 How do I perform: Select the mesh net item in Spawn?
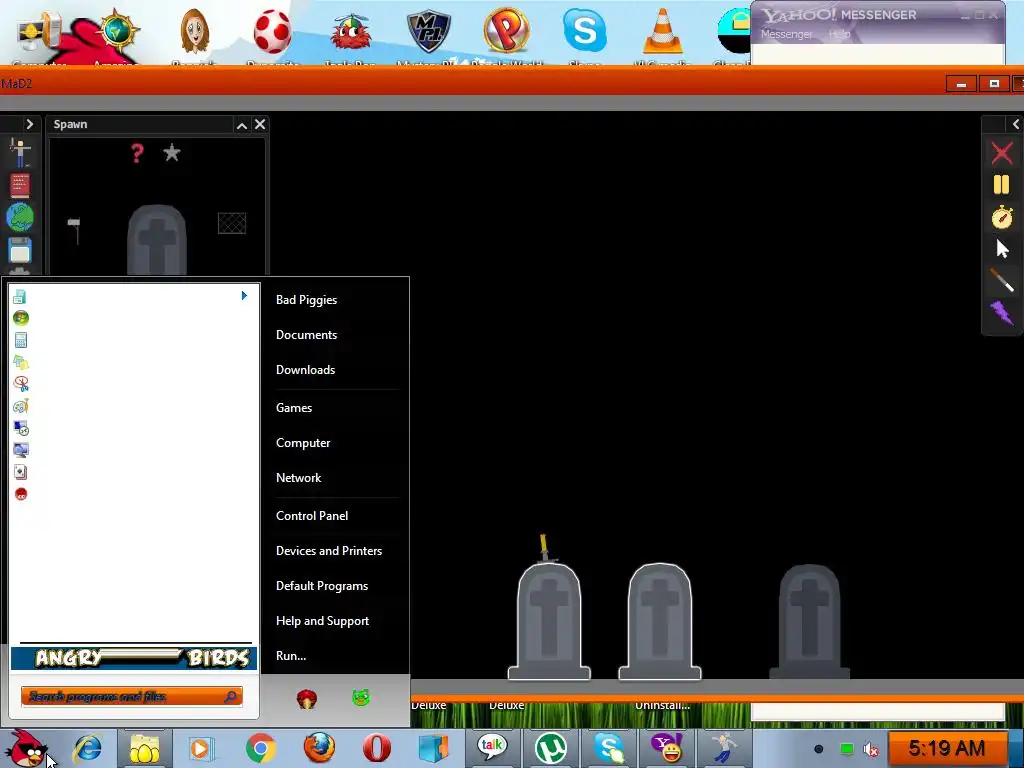click(x=232, y=223)
